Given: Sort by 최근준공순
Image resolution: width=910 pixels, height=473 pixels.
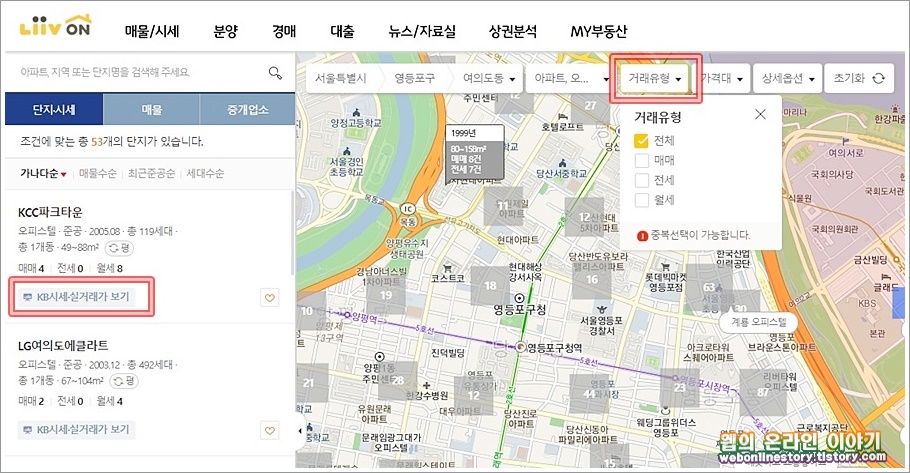Looking at the screenshot, I should pos(151,174).
